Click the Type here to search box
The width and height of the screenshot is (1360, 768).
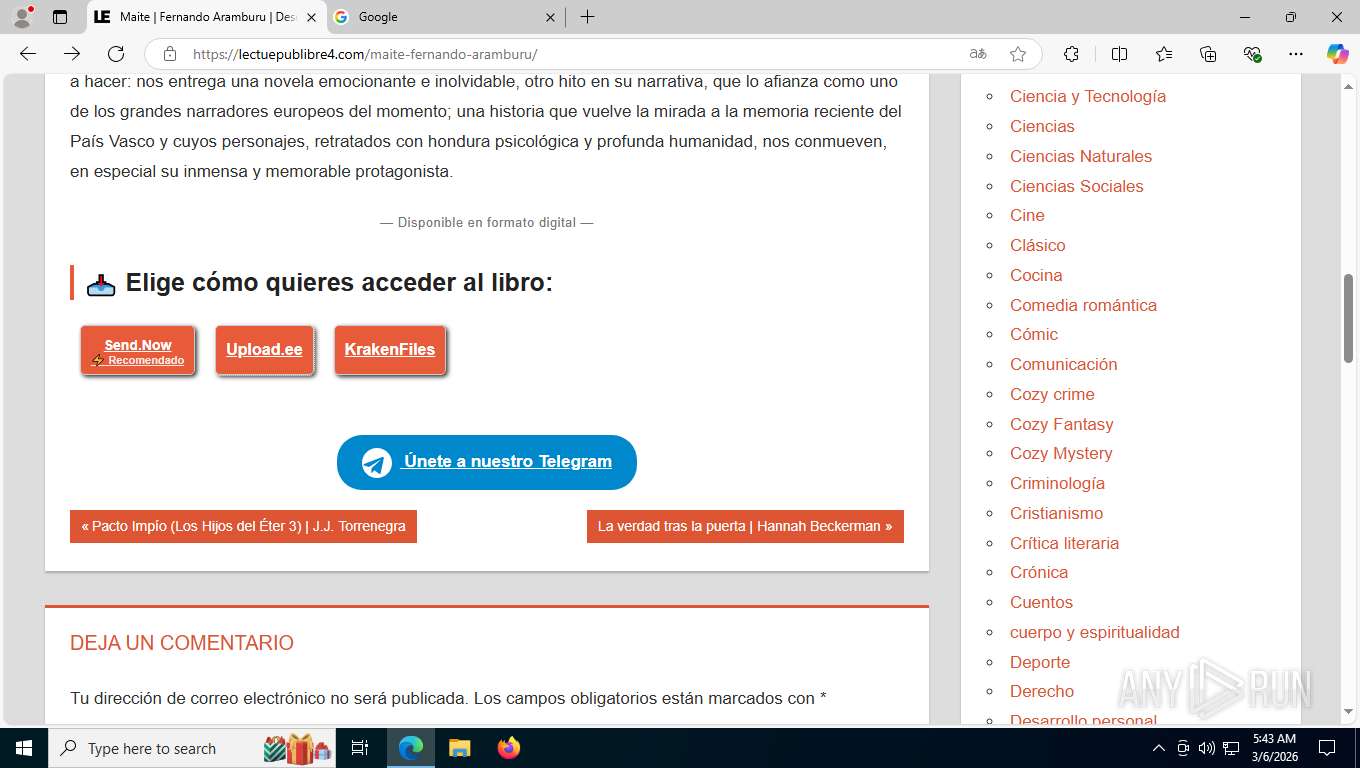(x=192, y=748)
